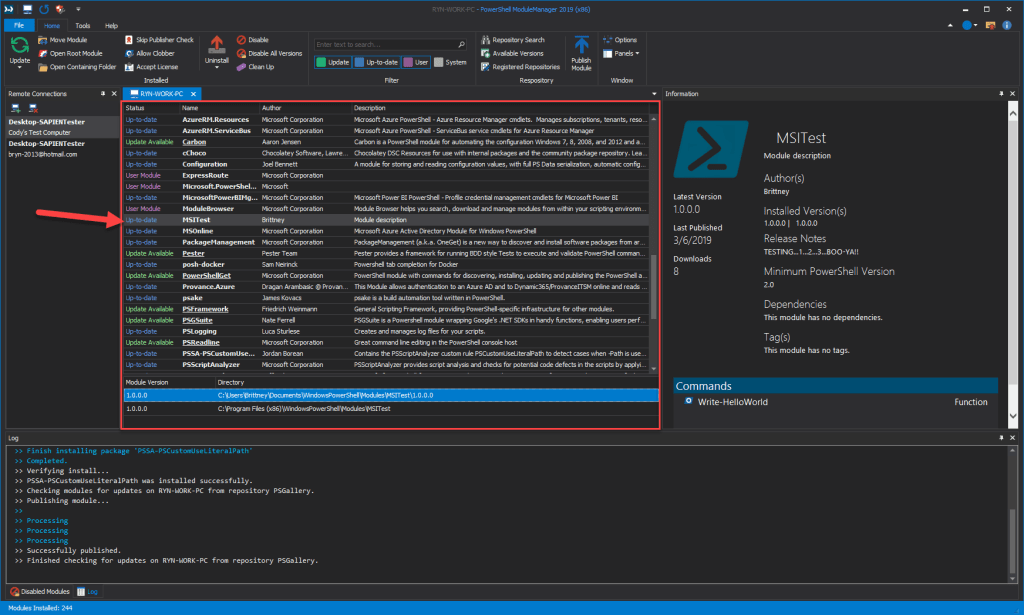
Task: Switch to the Tools ribbon tab
Action: 83,25
